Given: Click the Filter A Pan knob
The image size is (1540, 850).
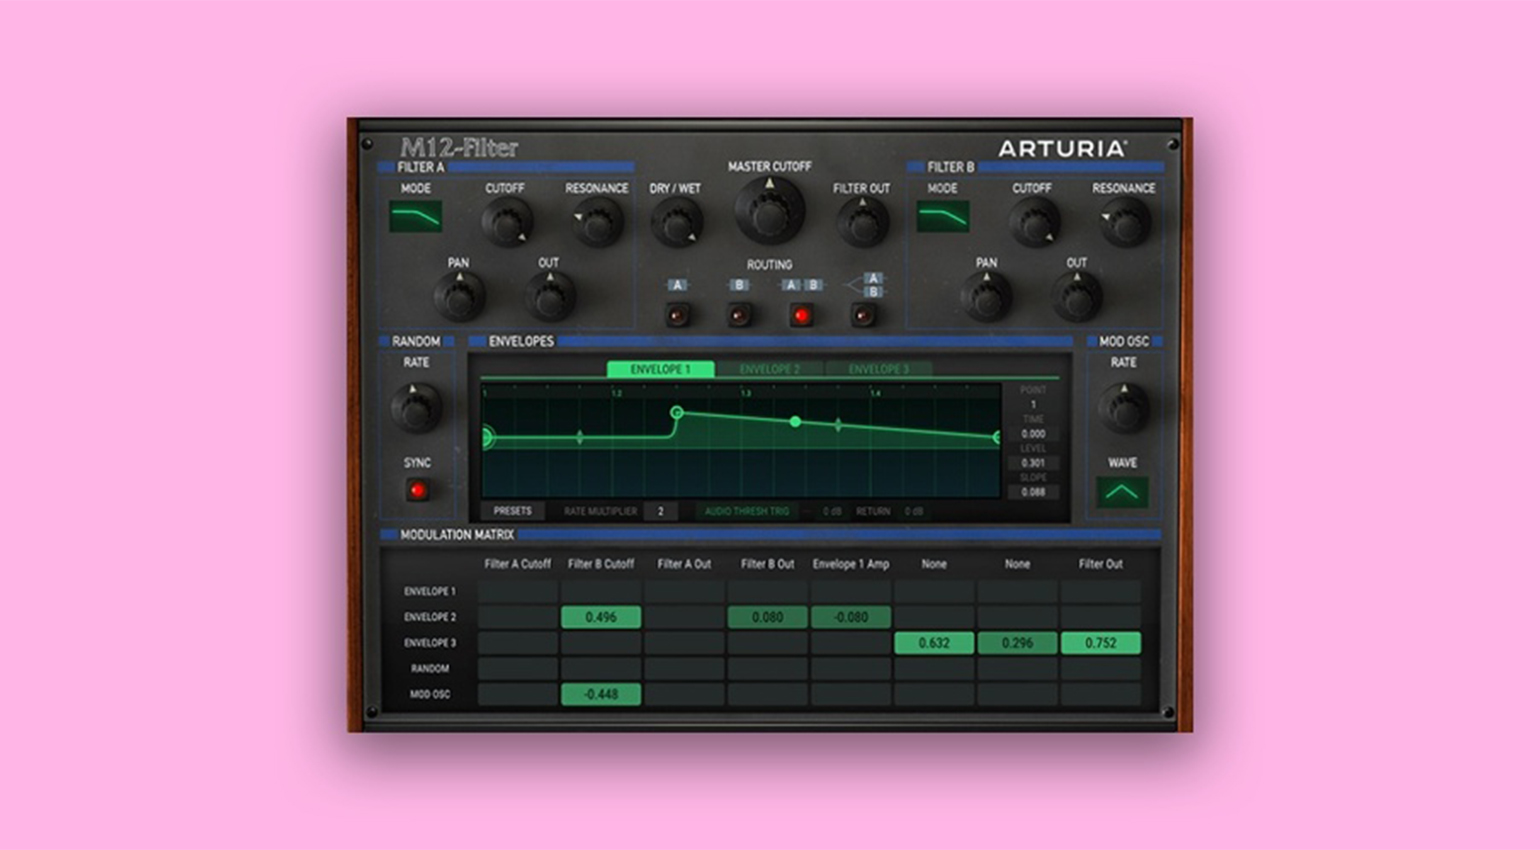Looking at the screenshot, I should [x=459, y=297].
